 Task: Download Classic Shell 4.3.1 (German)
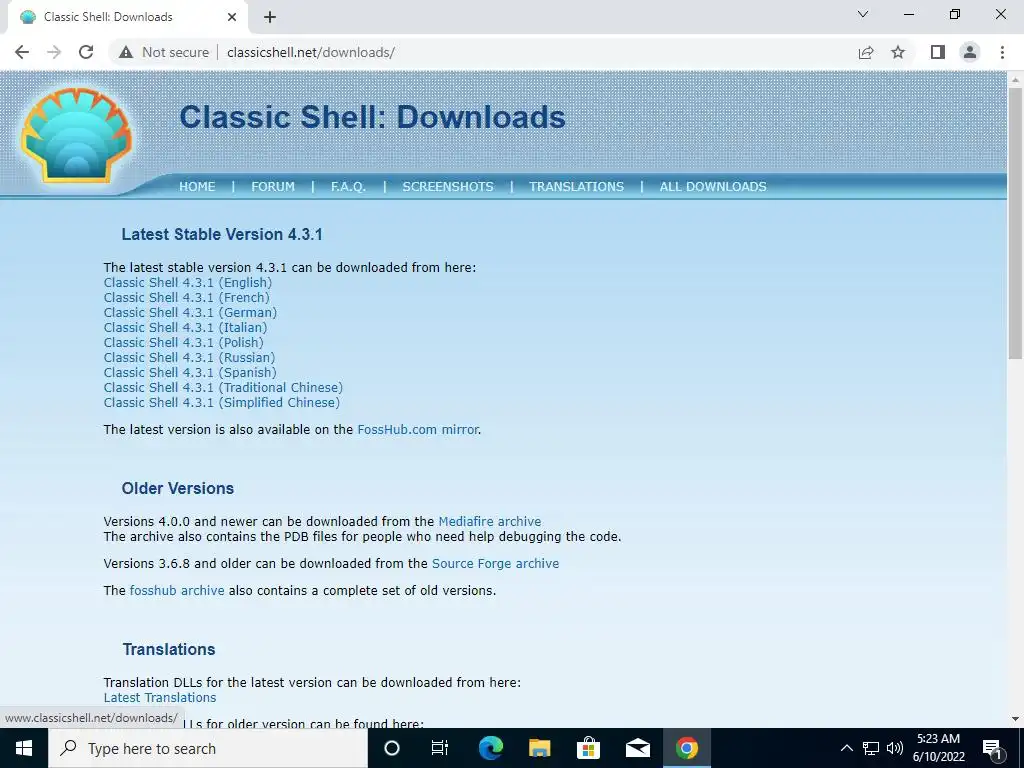pyautogui.click(x=191, y=313)
